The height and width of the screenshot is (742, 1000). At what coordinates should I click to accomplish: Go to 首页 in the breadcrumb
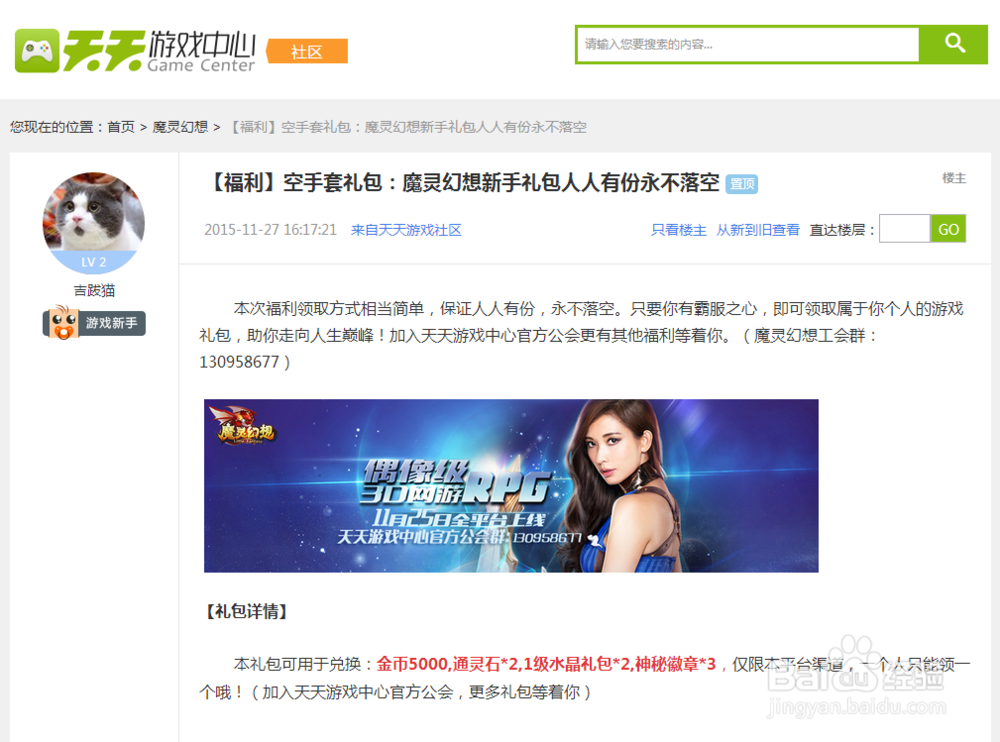pyautogui.click(x=121, y=127)
